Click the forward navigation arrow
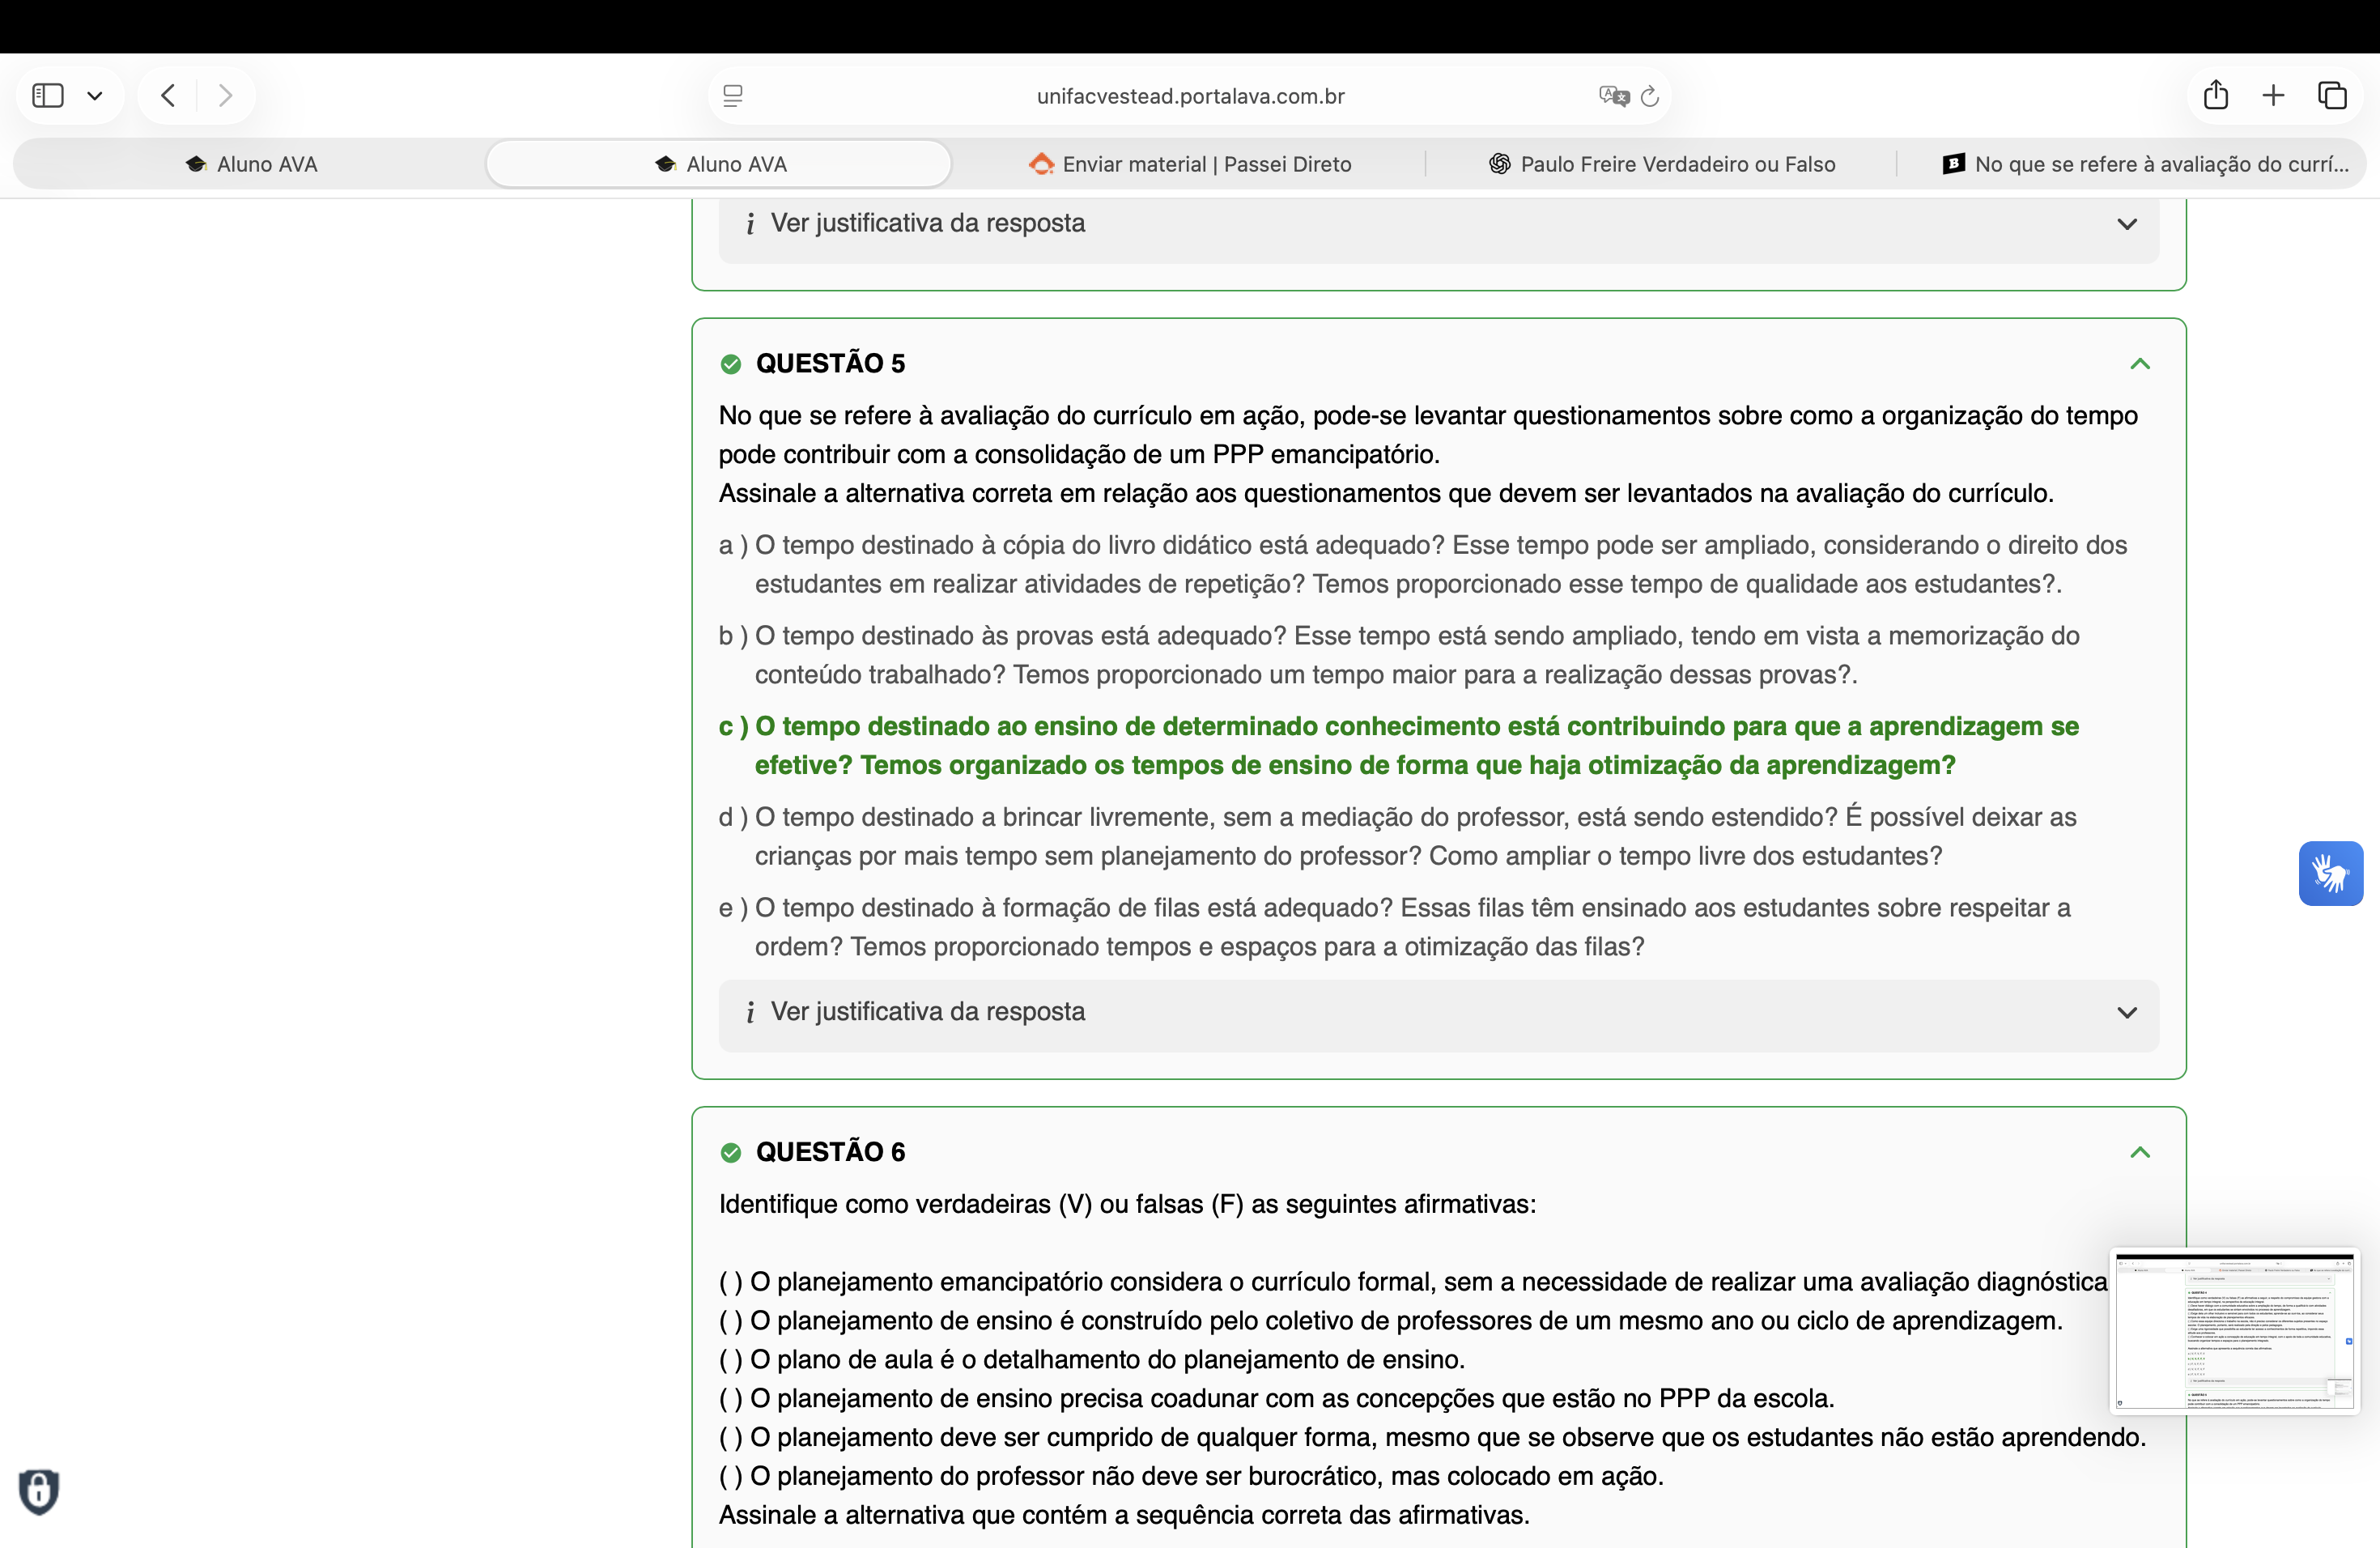Viewport: 2380px width, 1548px height. pyautogui.click(x=225, y=96)
